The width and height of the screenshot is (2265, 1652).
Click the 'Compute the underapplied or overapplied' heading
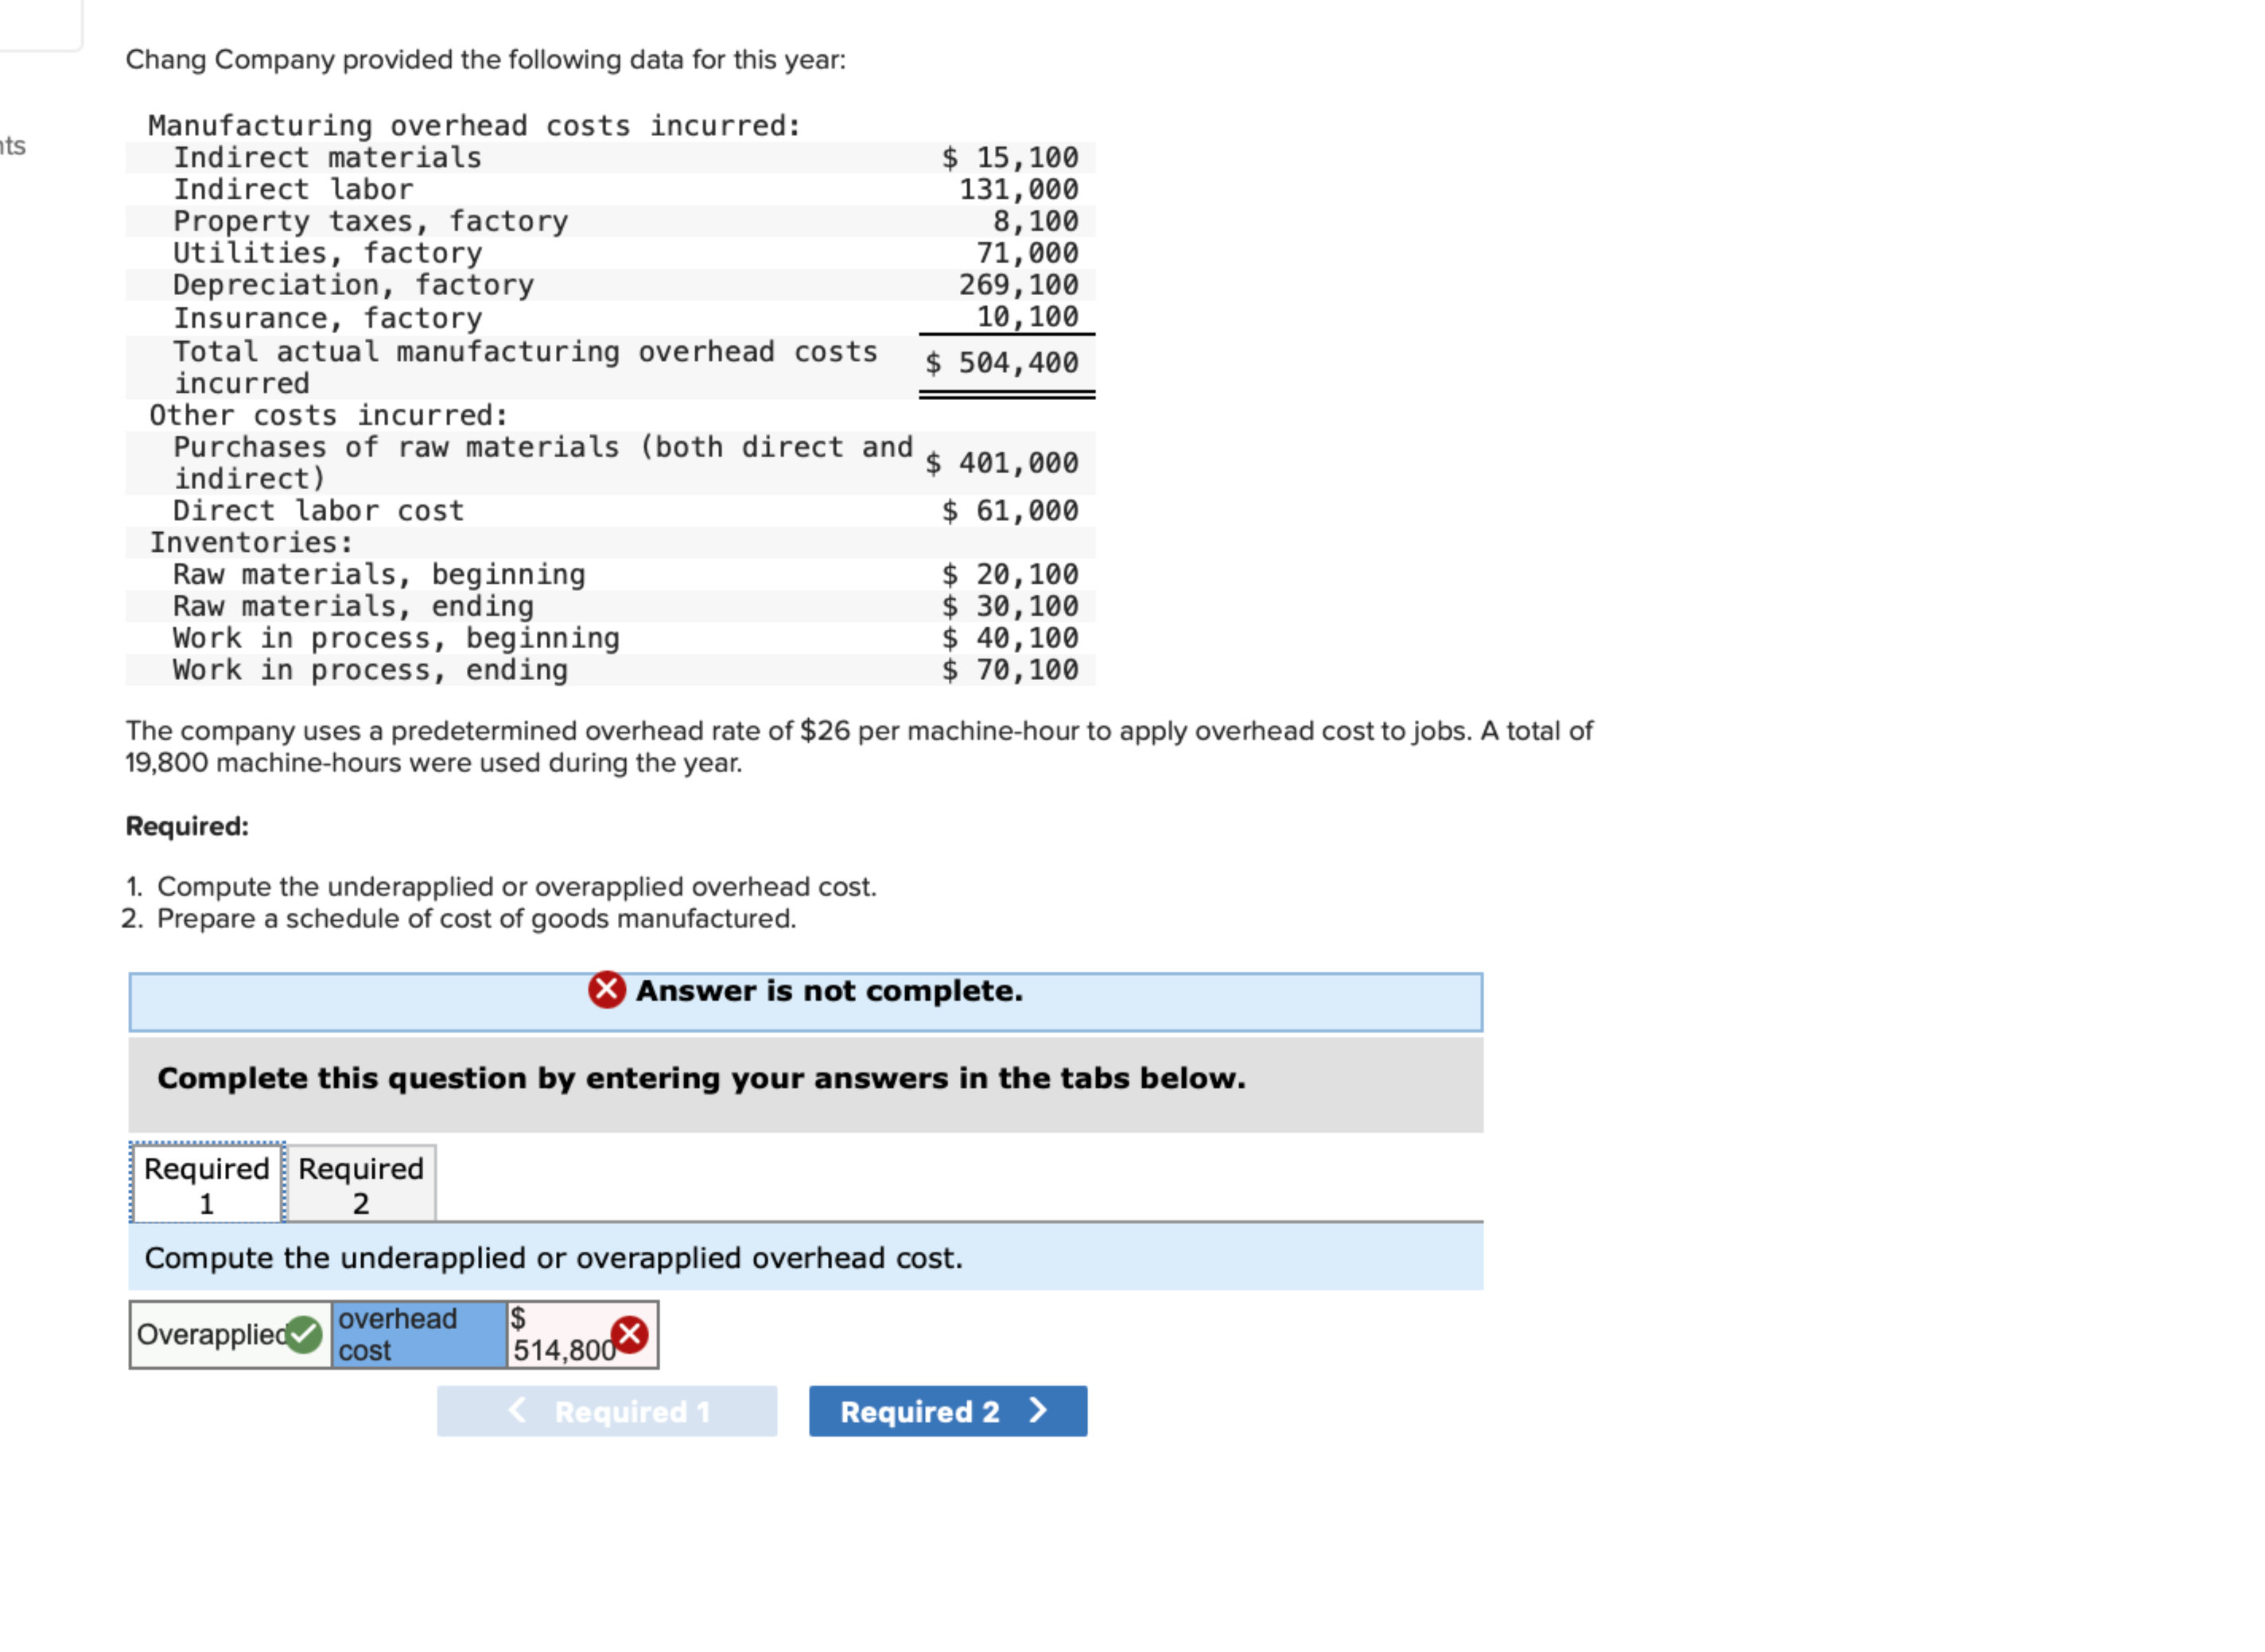tap(553, 1258)
